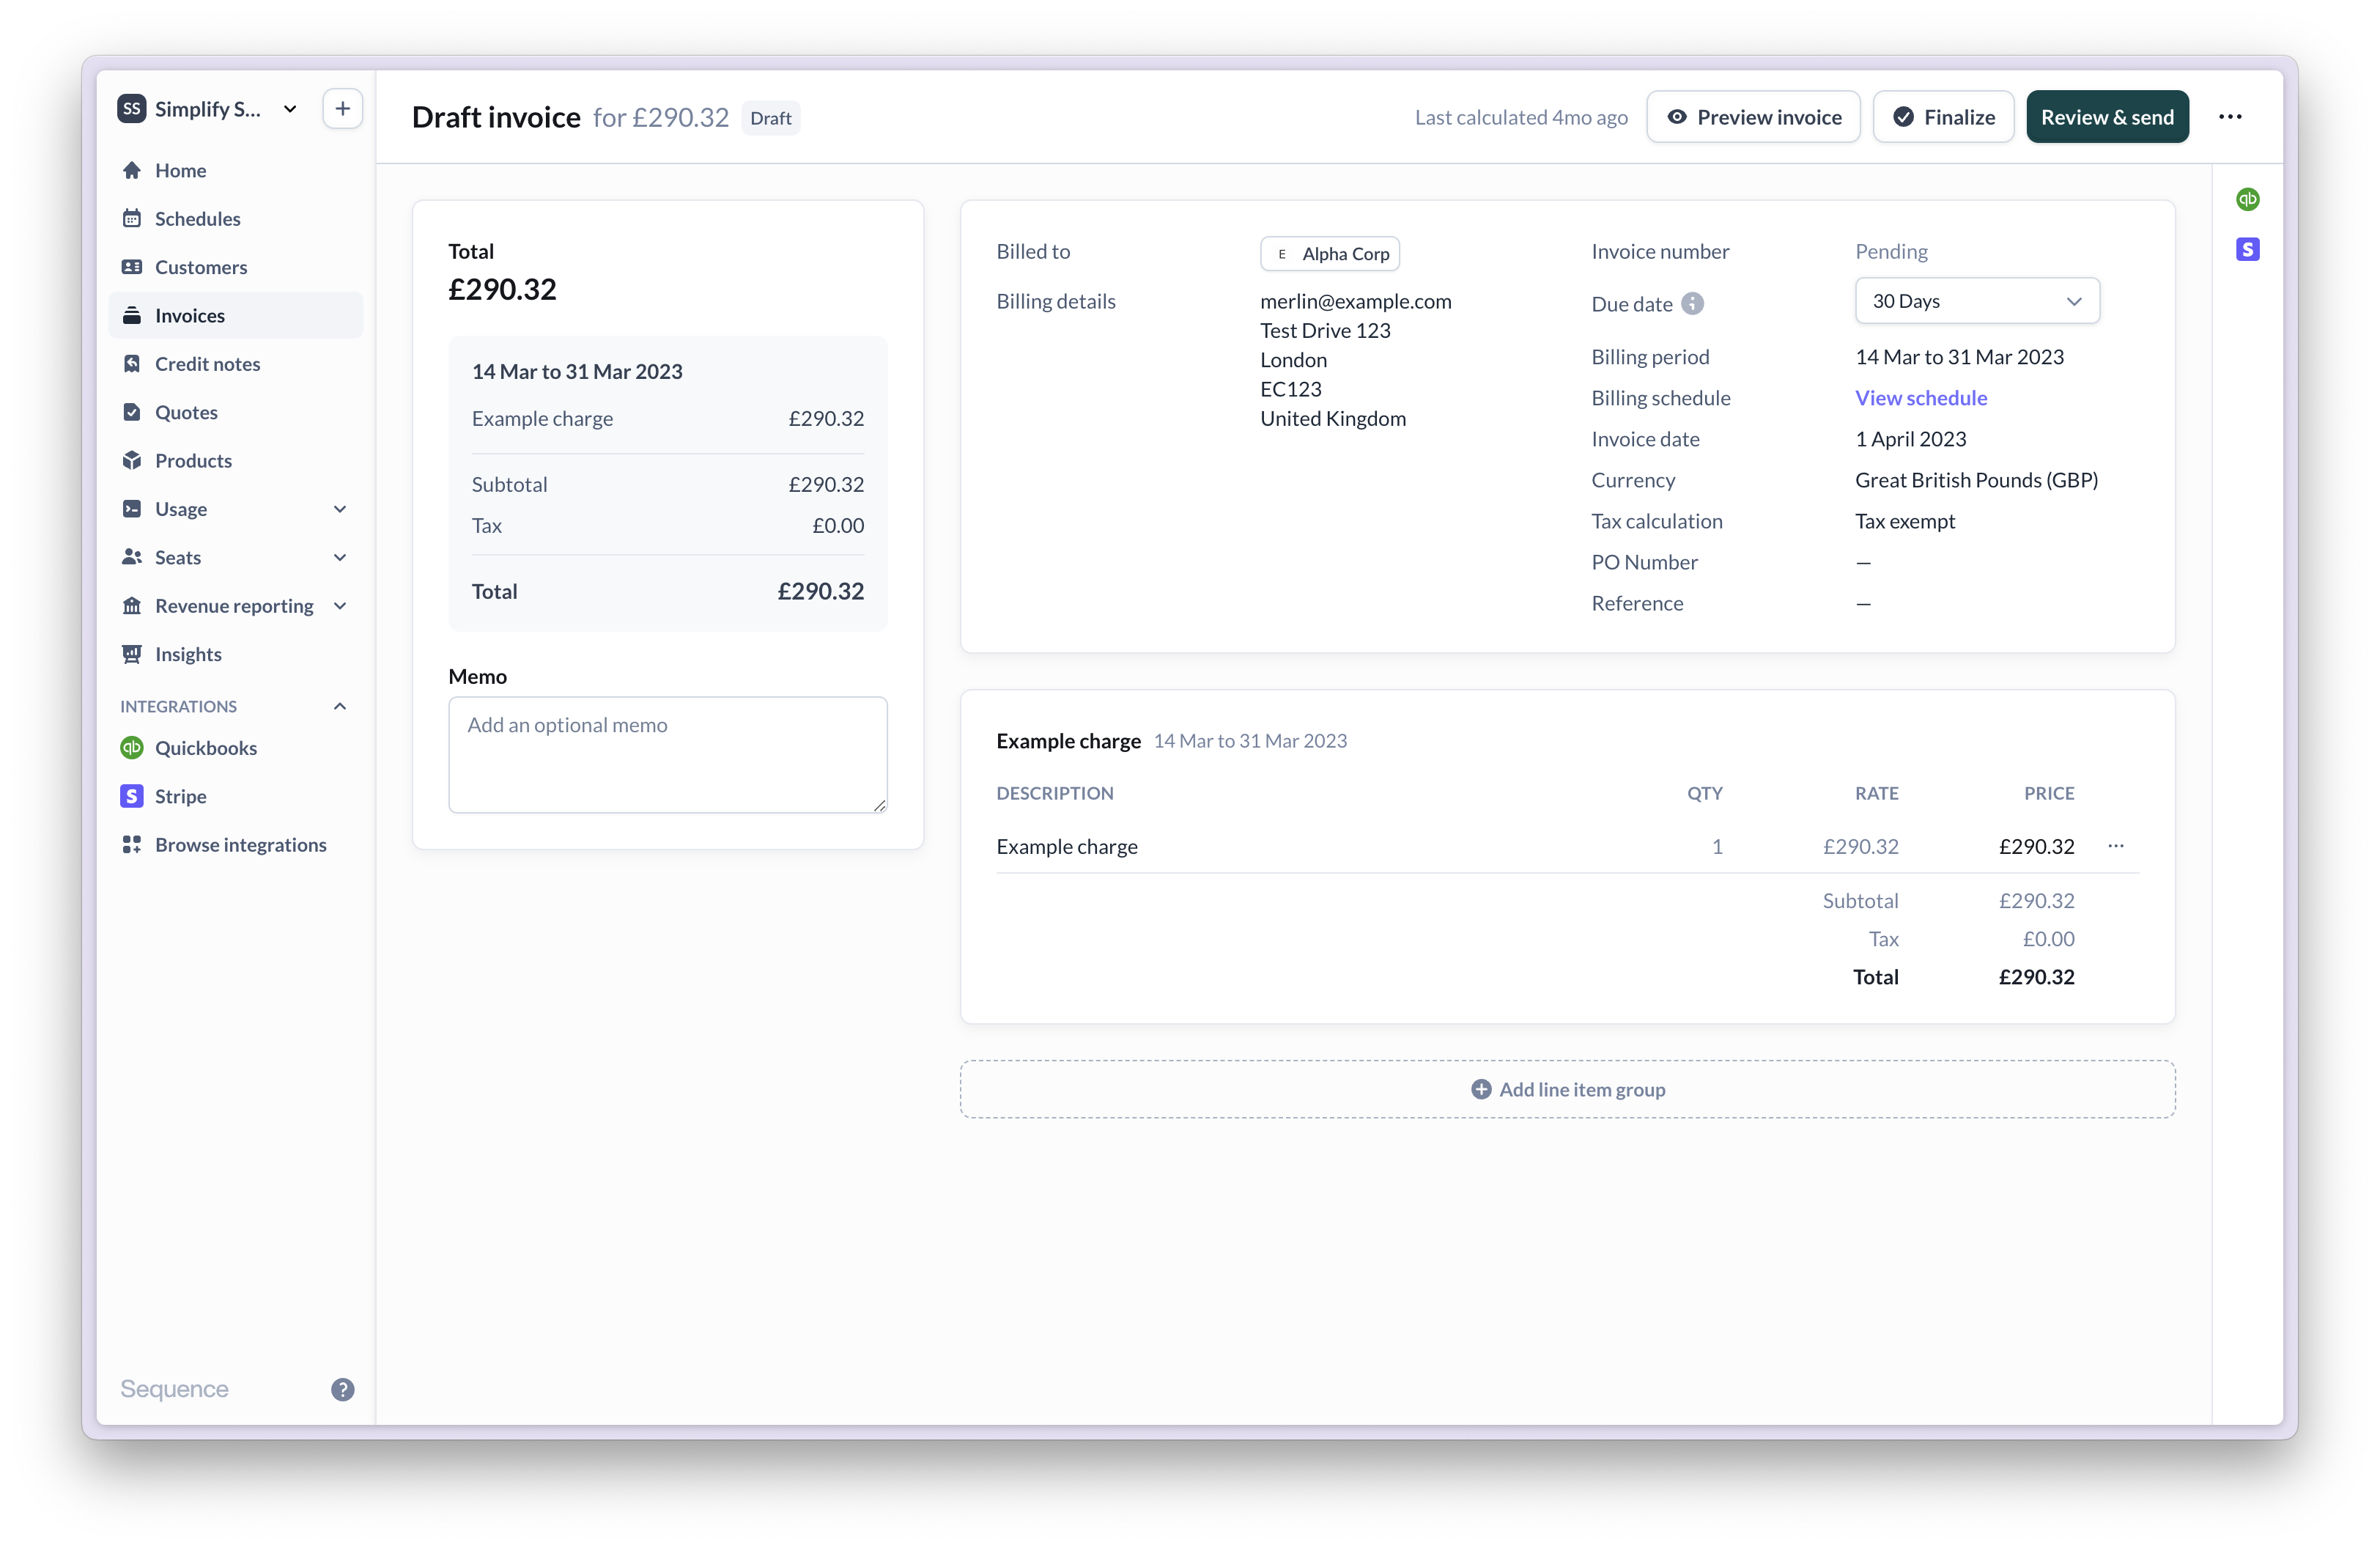The width and height of the screenshot is (2380, 1548).
Task: Click the Invoices icon in sidebar
Action: click(131, 315)
